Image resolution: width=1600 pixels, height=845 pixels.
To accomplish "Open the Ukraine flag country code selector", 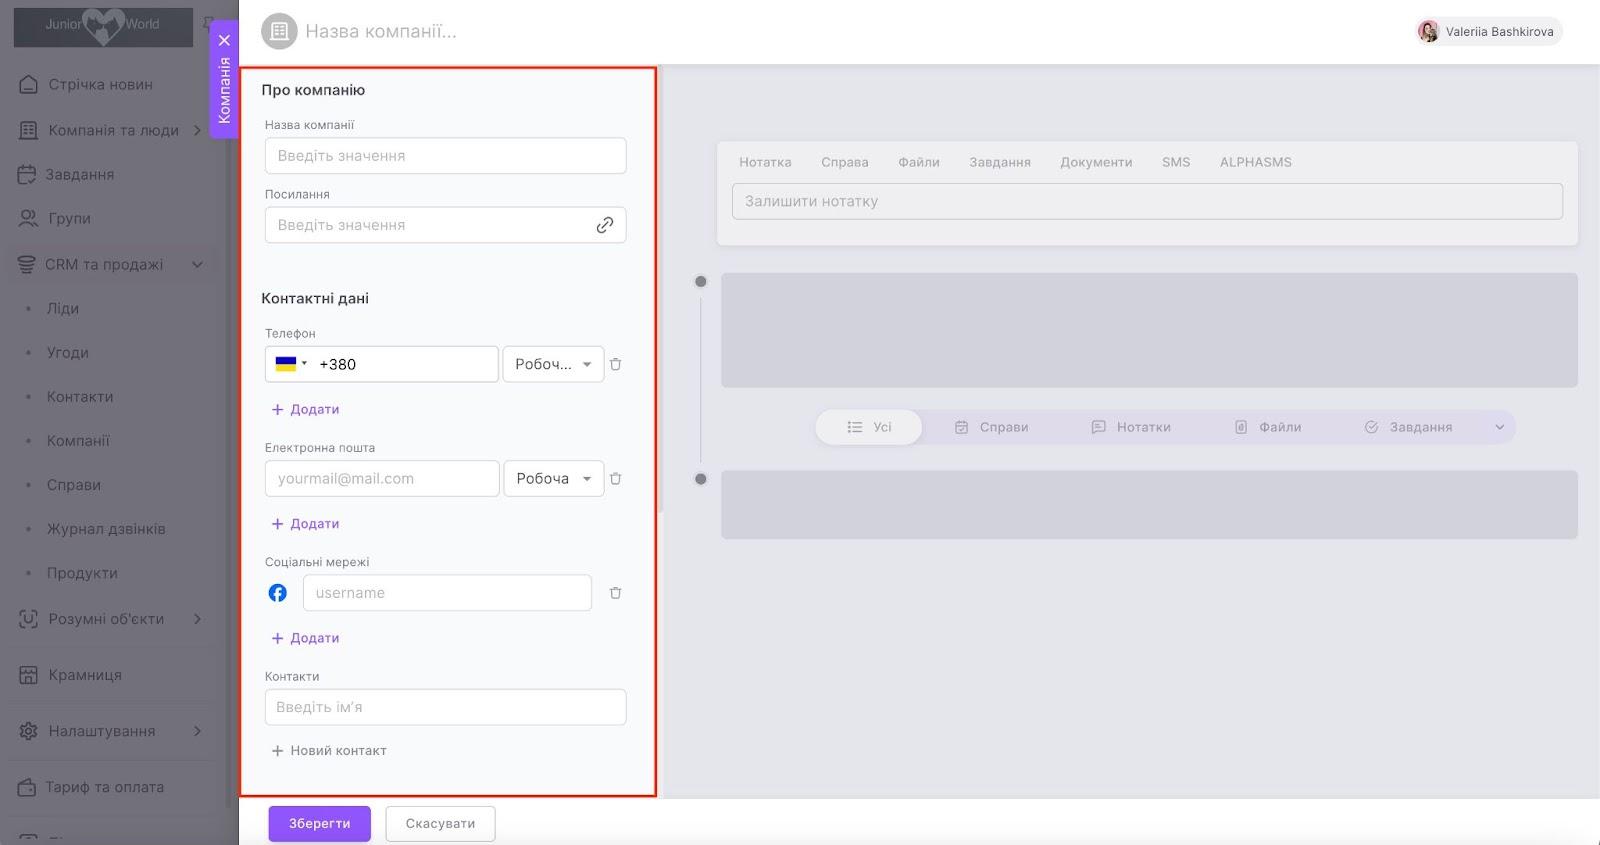I will [290, 365].
